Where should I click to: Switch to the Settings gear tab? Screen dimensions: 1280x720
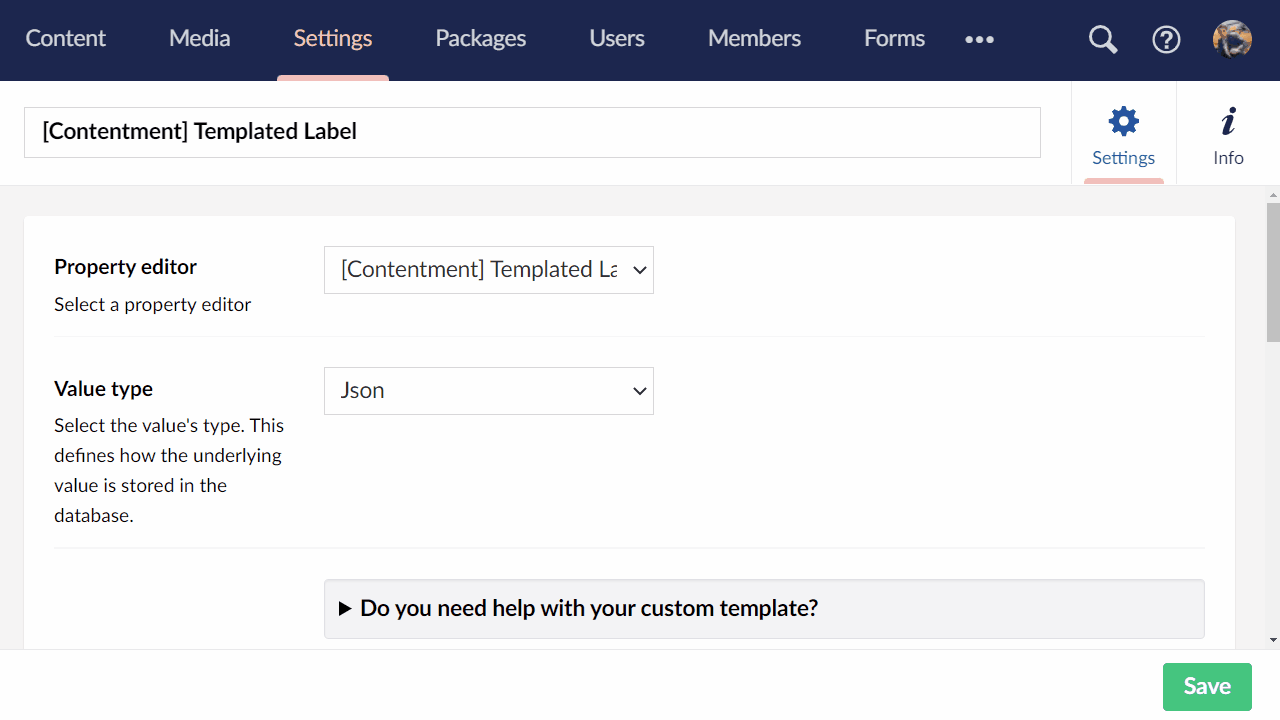coord(1124,133)
